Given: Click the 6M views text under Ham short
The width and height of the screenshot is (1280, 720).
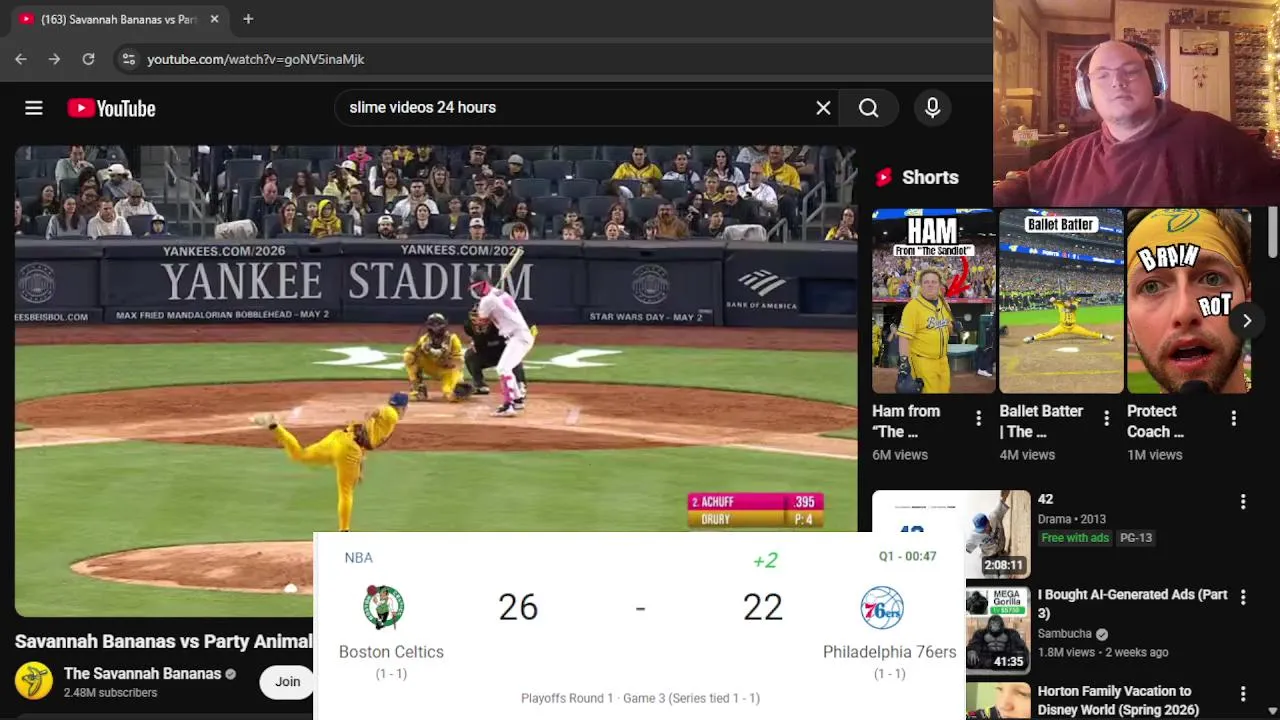Looking at the screenshot, I should 900,455.
